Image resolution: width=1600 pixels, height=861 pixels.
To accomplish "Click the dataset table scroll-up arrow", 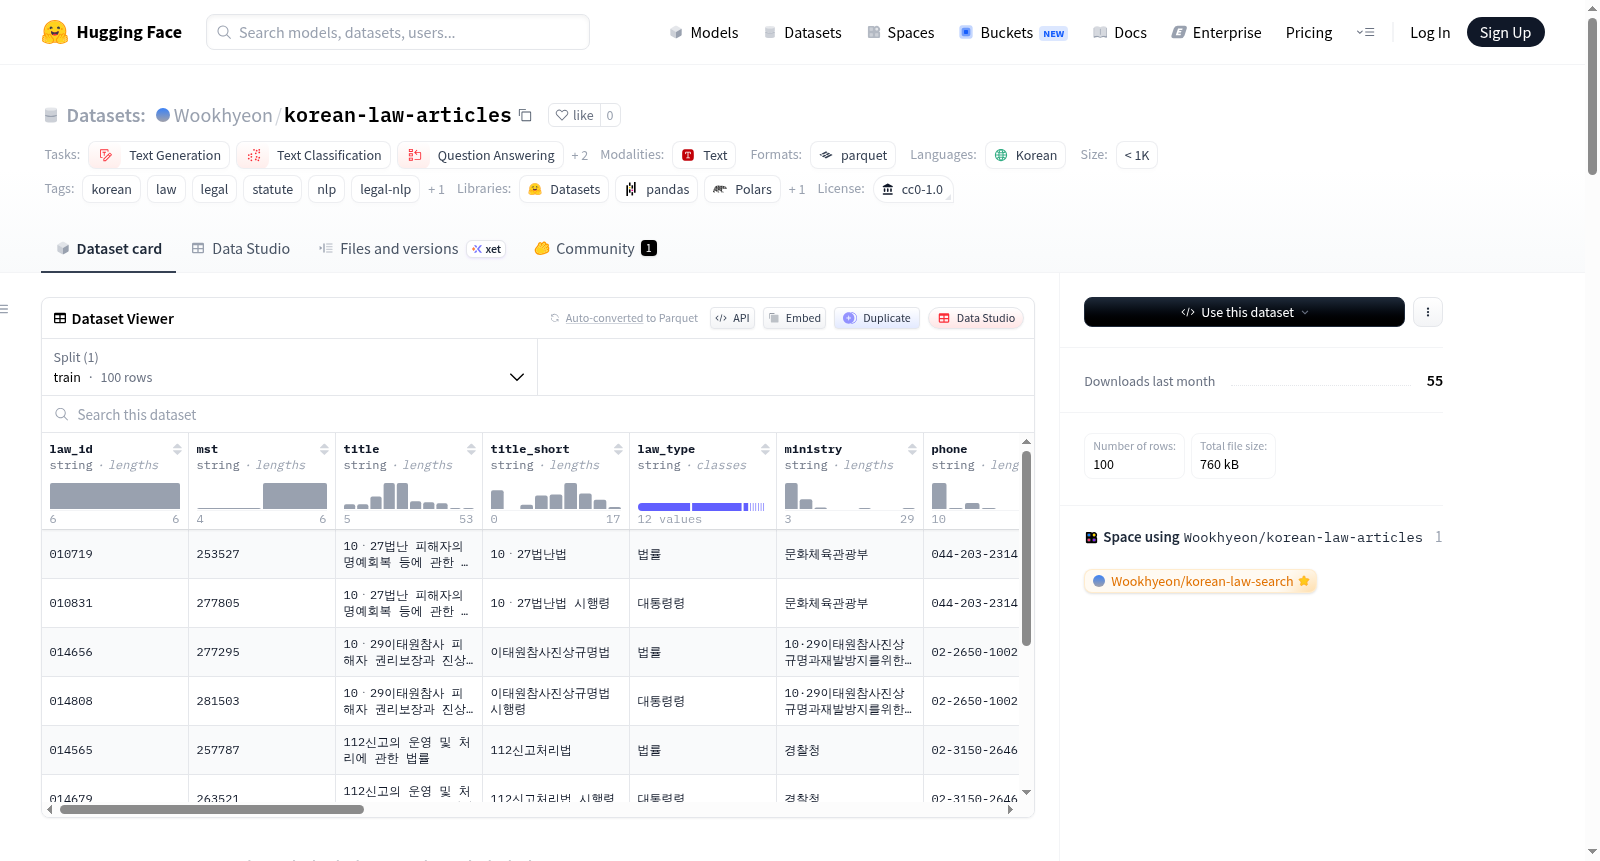I will click(x=1026, y=441).
